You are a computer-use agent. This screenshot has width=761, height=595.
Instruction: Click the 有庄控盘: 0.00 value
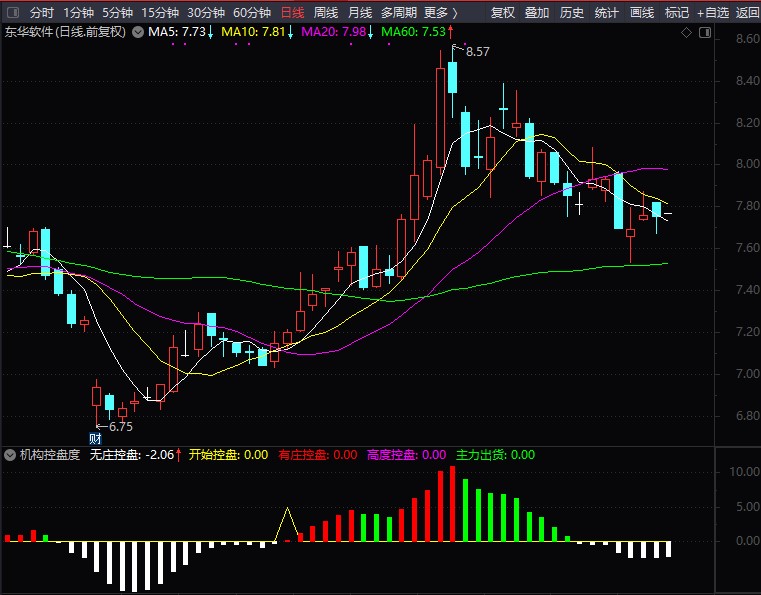pyautogui.click(x=318, y=455)
